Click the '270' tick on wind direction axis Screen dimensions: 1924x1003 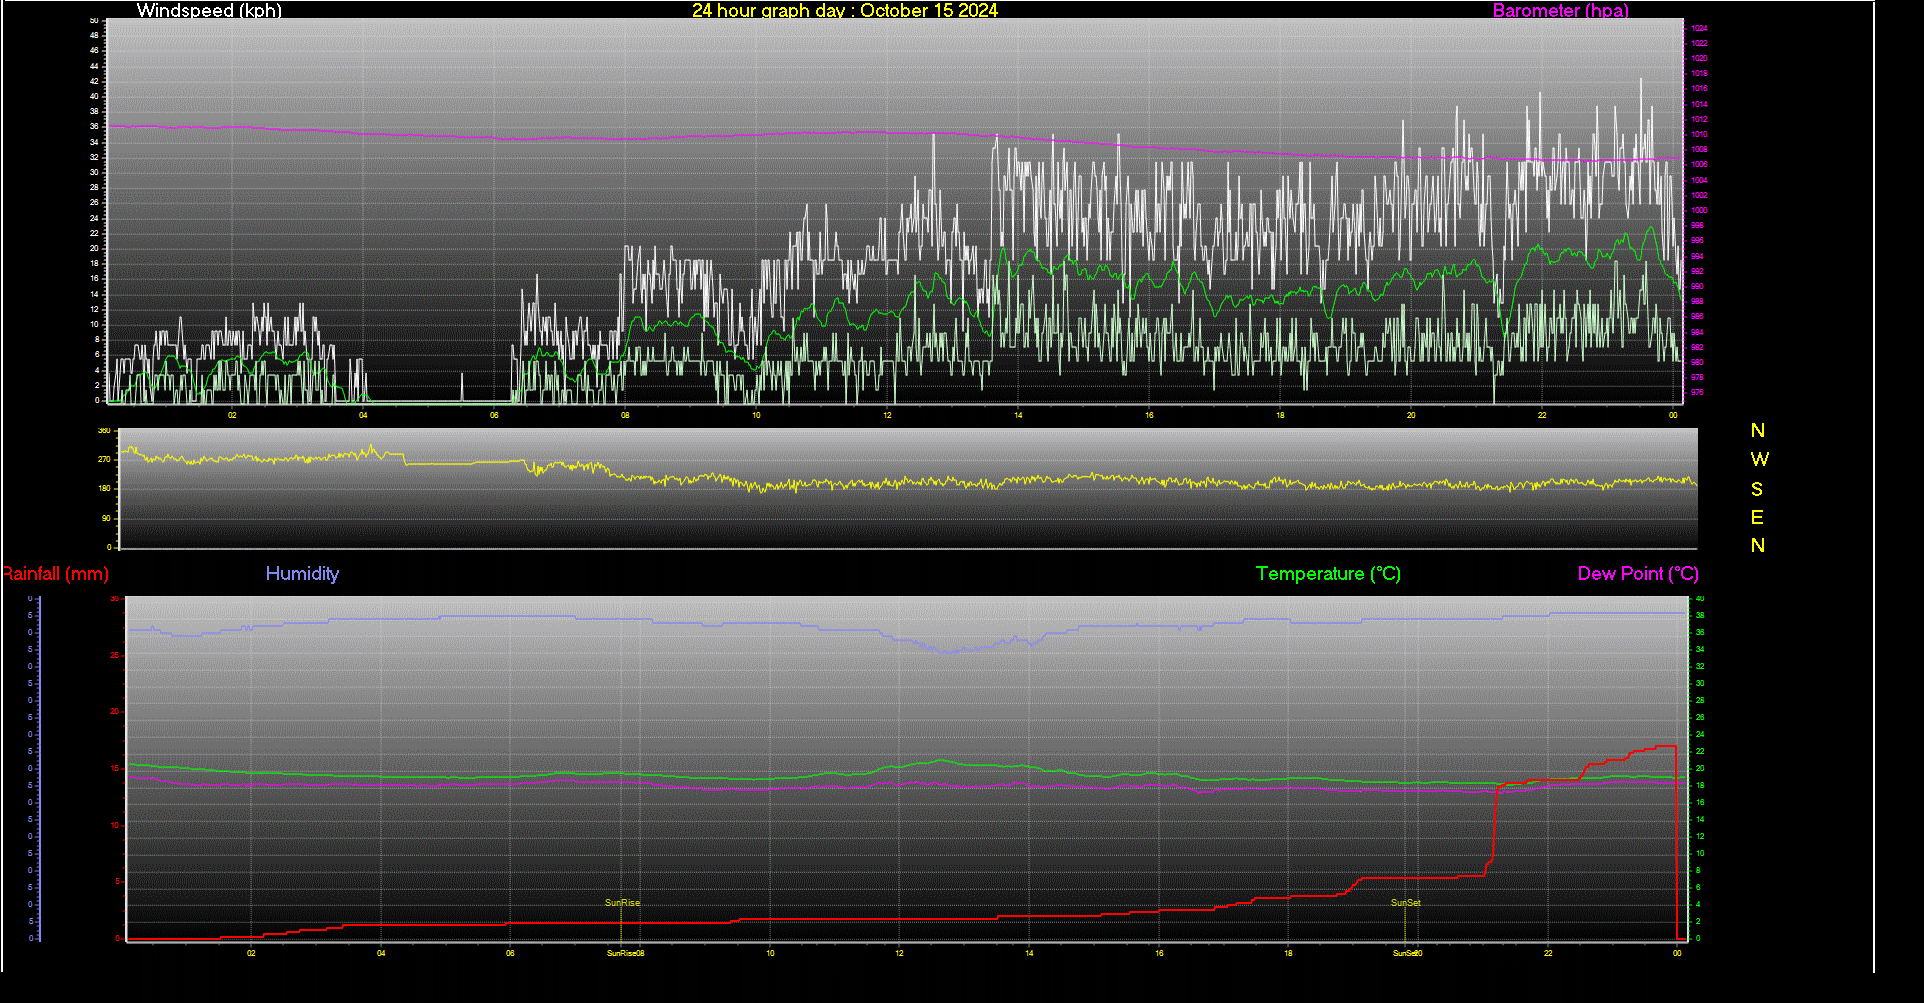pos(104,460)
